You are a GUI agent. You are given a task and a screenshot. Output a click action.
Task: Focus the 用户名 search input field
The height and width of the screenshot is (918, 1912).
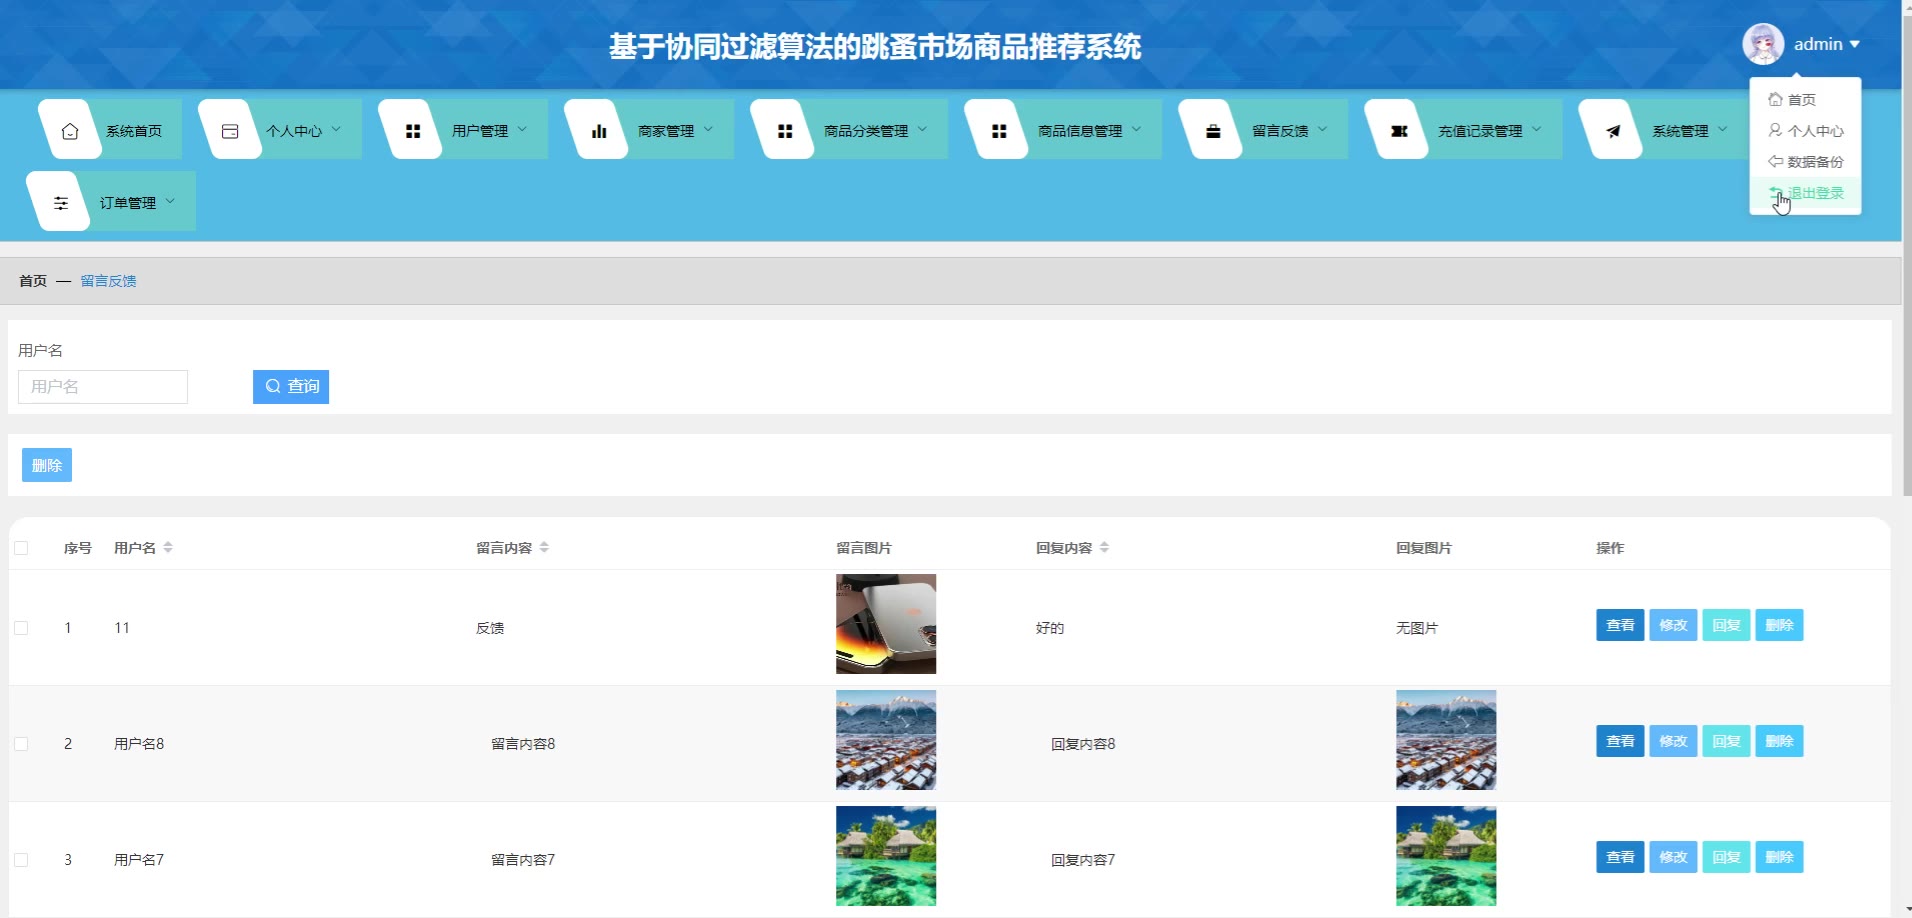(103, 387)
